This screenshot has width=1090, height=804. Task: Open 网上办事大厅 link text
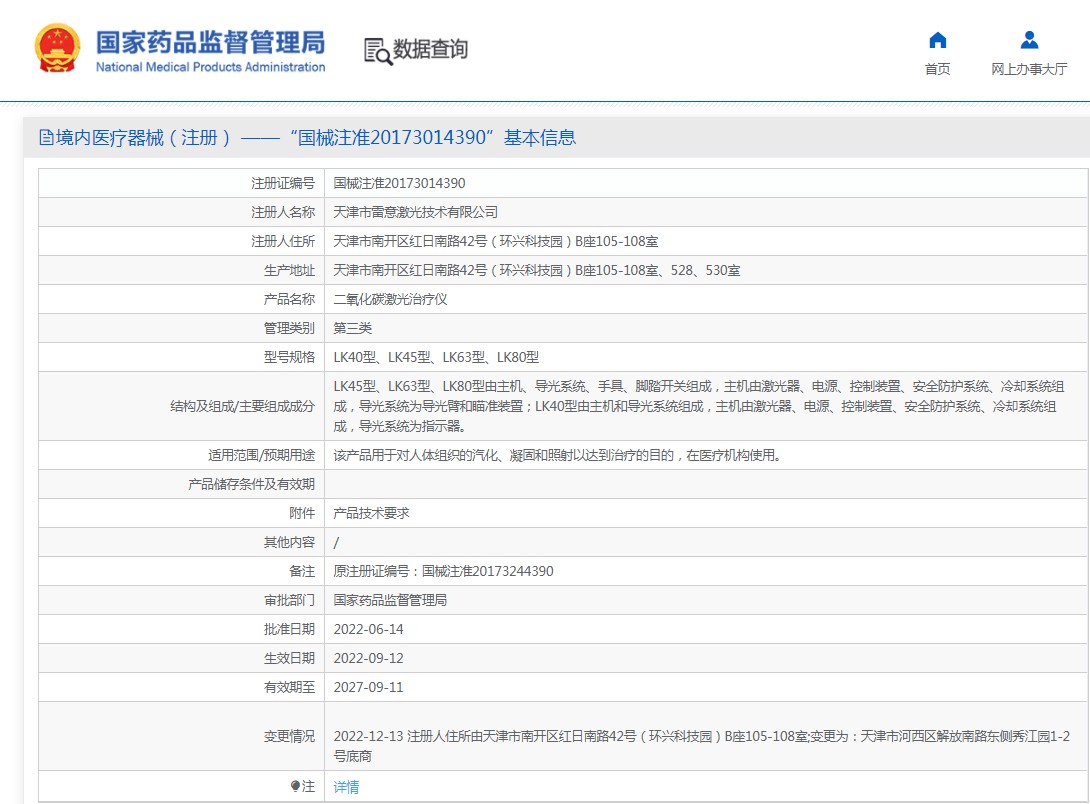pyautogui.click(x=1029, y=69)
